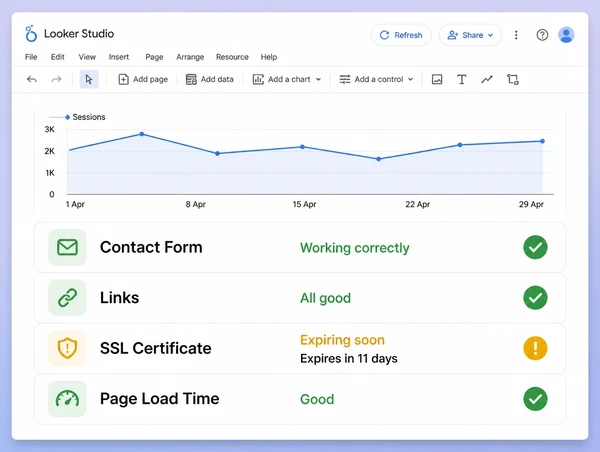Click the lowest data point on the Sessions line
The image size is (600, 452).
378,159
